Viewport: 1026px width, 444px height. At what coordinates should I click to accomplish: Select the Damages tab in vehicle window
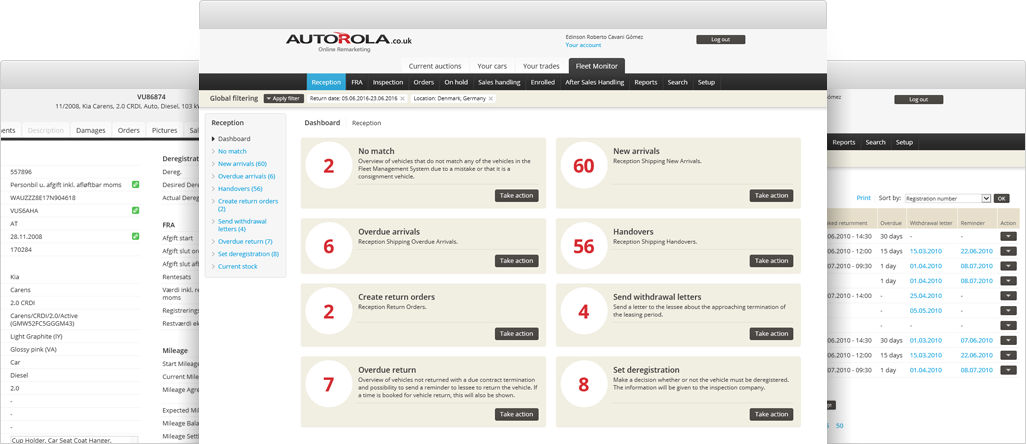point(91,130)
